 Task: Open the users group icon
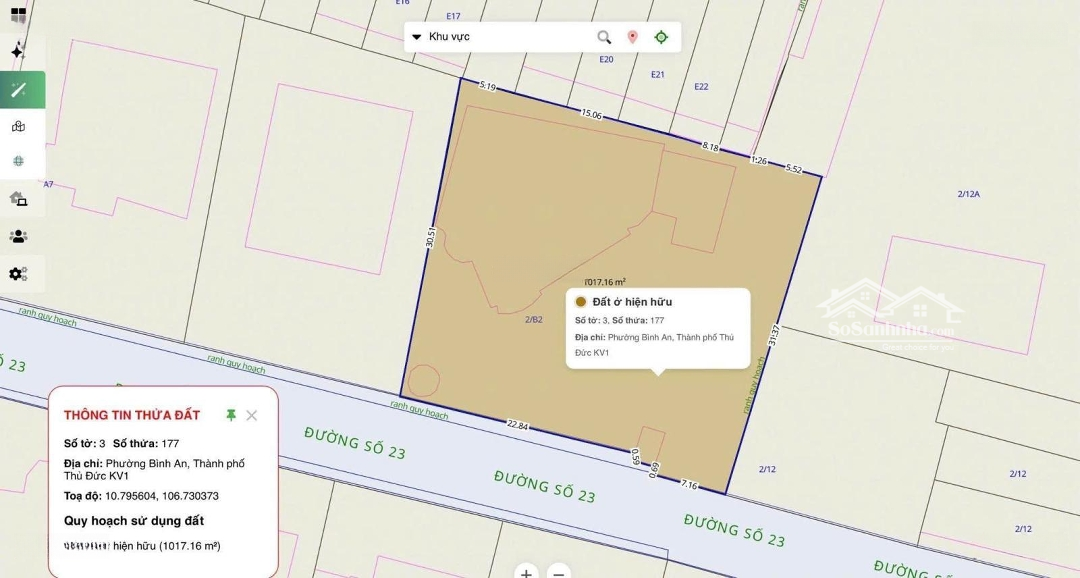click(18, 237)
